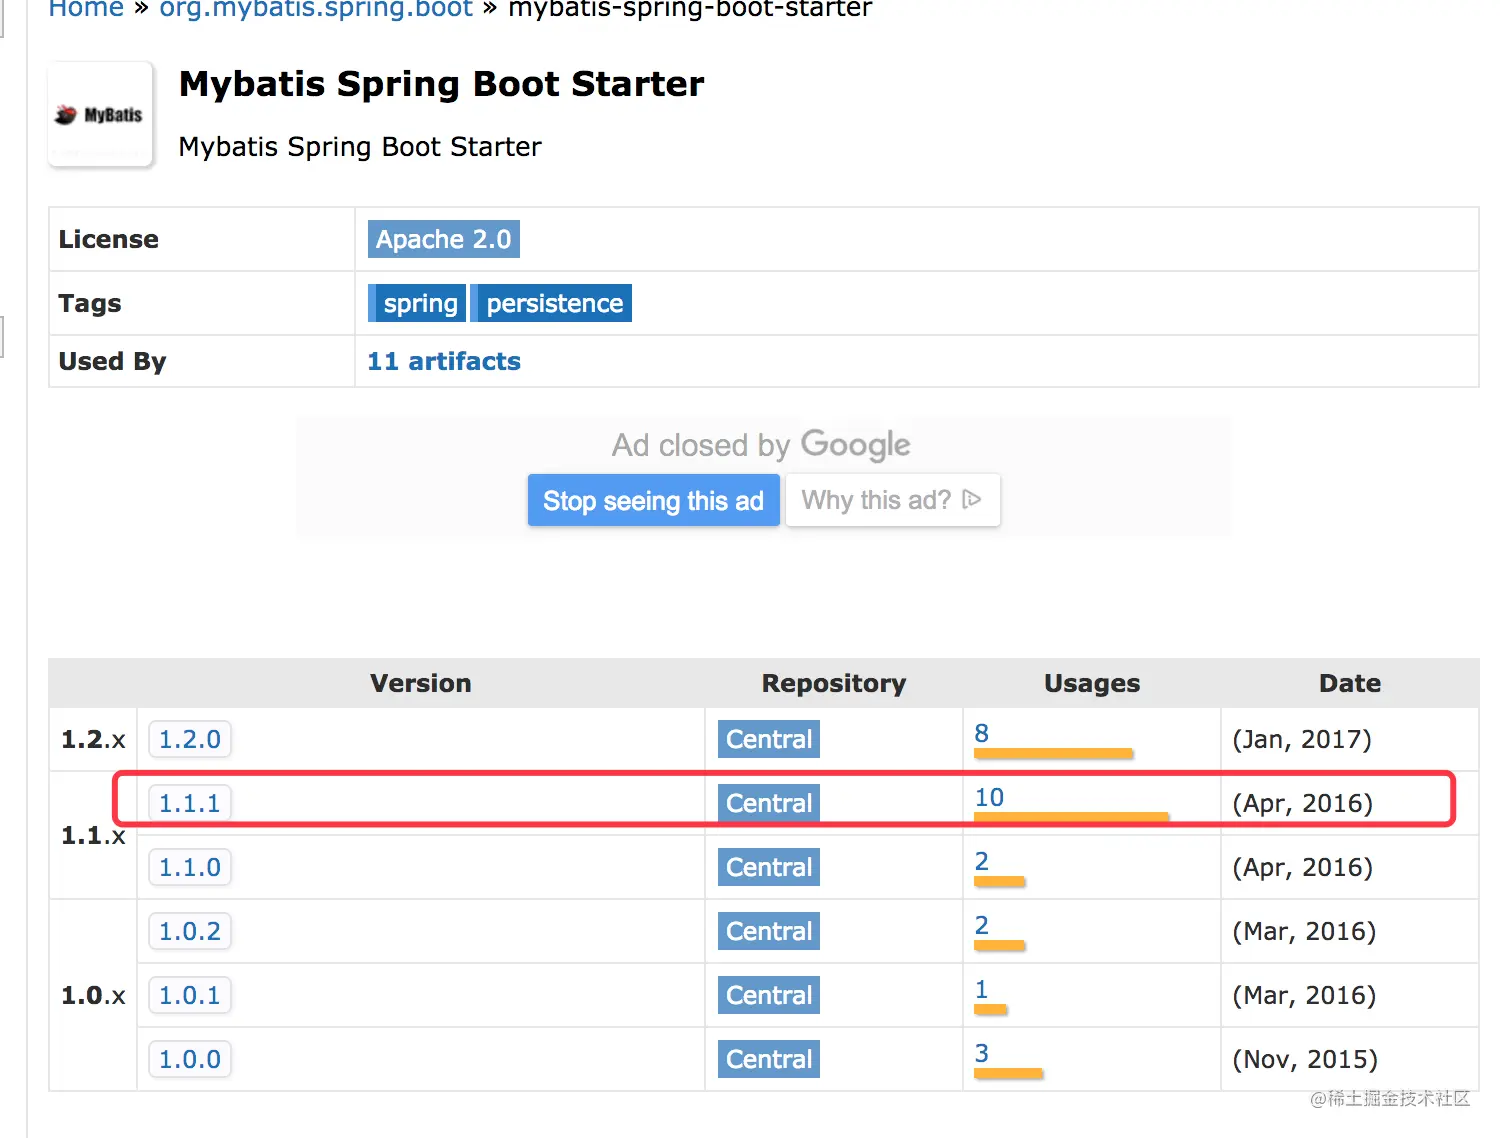This screenshot has width=1500, height=1138.
Task: Open version 1.0.1
Action: tap(190, 995)
